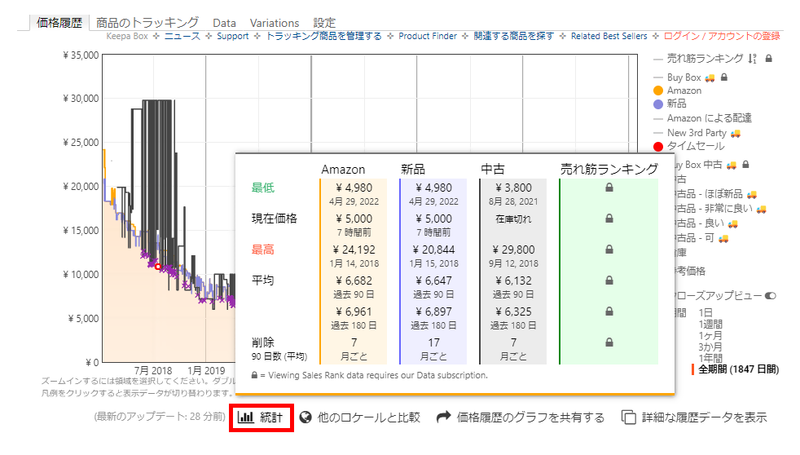
Task: Click 中古 highest price ¥ 29,800
Action: pos(513,249)
